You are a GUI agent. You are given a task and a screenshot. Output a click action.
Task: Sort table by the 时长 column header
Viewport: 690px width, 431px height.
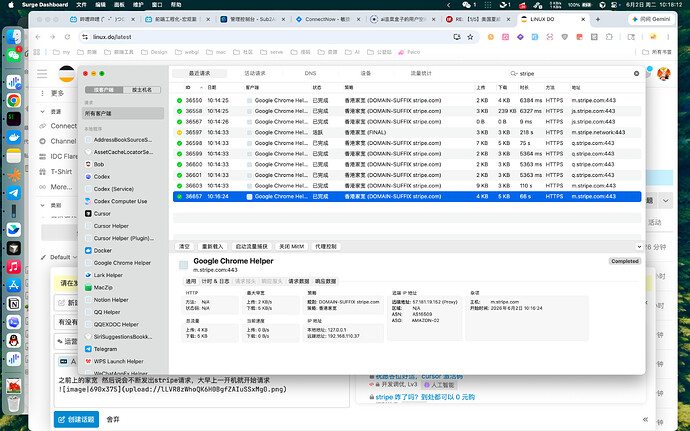[x=524, y=88]
